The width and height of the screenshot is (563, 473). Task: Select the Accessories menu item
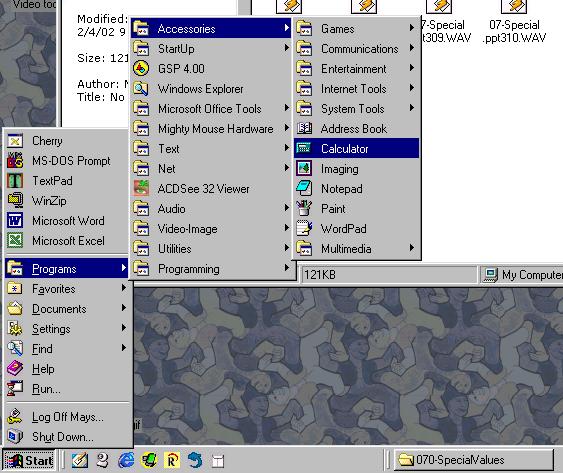(211, 28)
